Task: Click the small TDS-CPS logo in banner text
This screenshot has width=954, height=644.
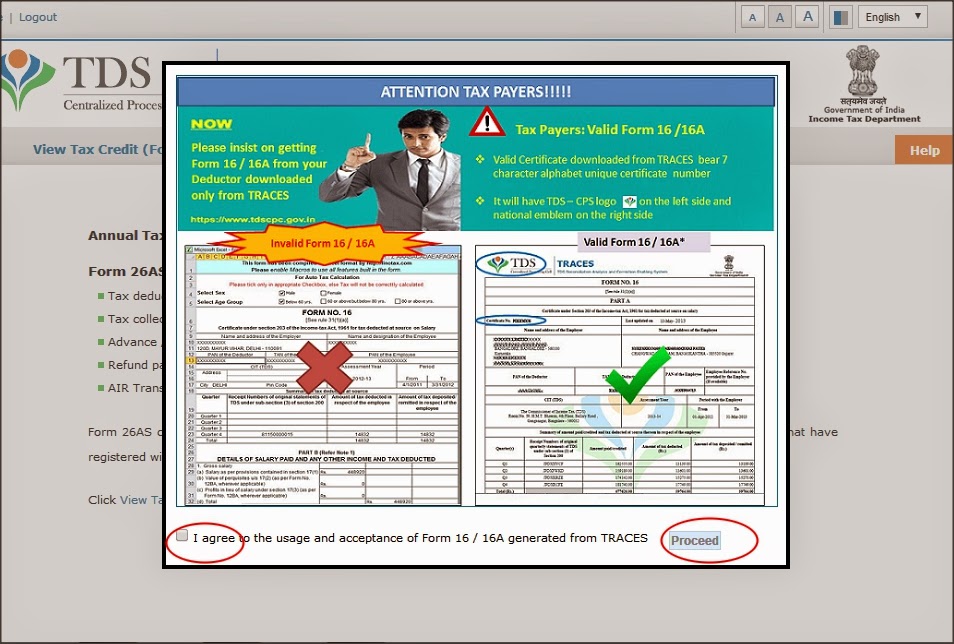Action: pos(629,201)
